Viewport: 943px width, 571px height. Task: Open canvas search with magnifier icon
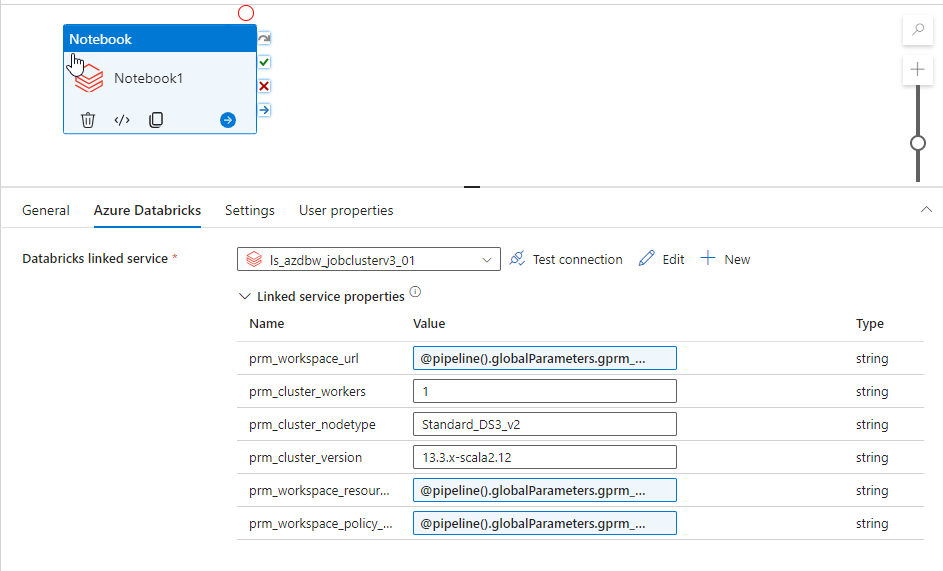(x=918, y=29)
